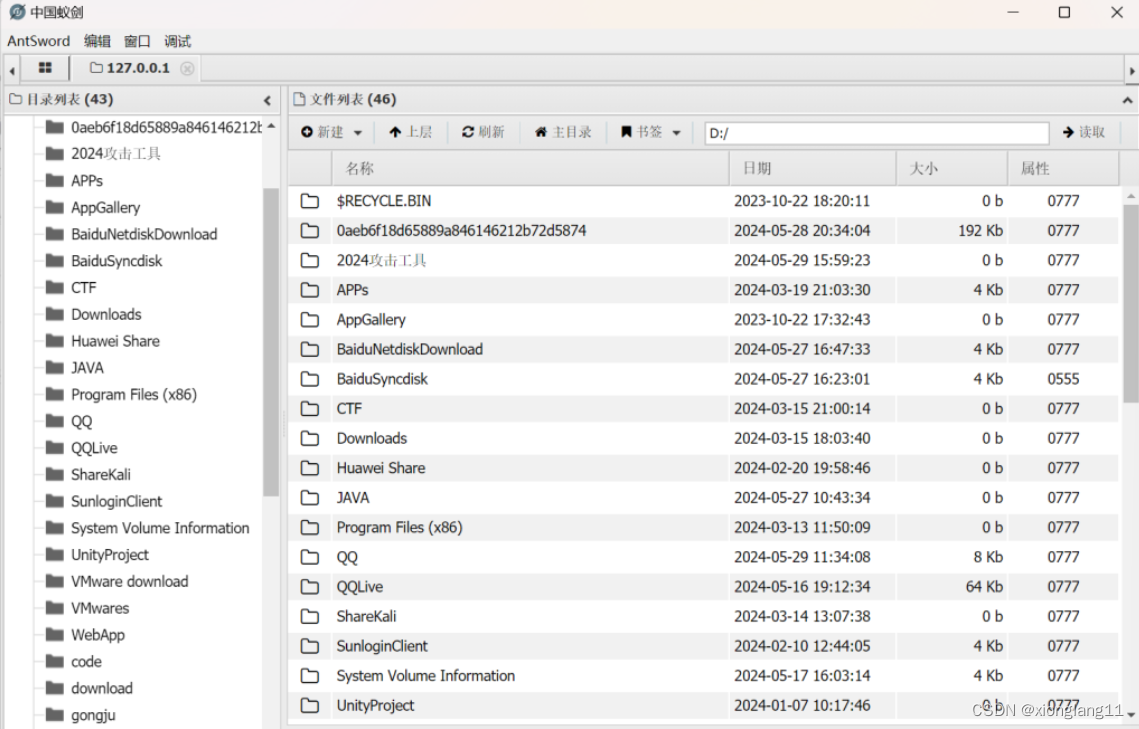Open the home grid view tab
The height and width of the screenshot is (729, 1139).
(x=45, y=68)
